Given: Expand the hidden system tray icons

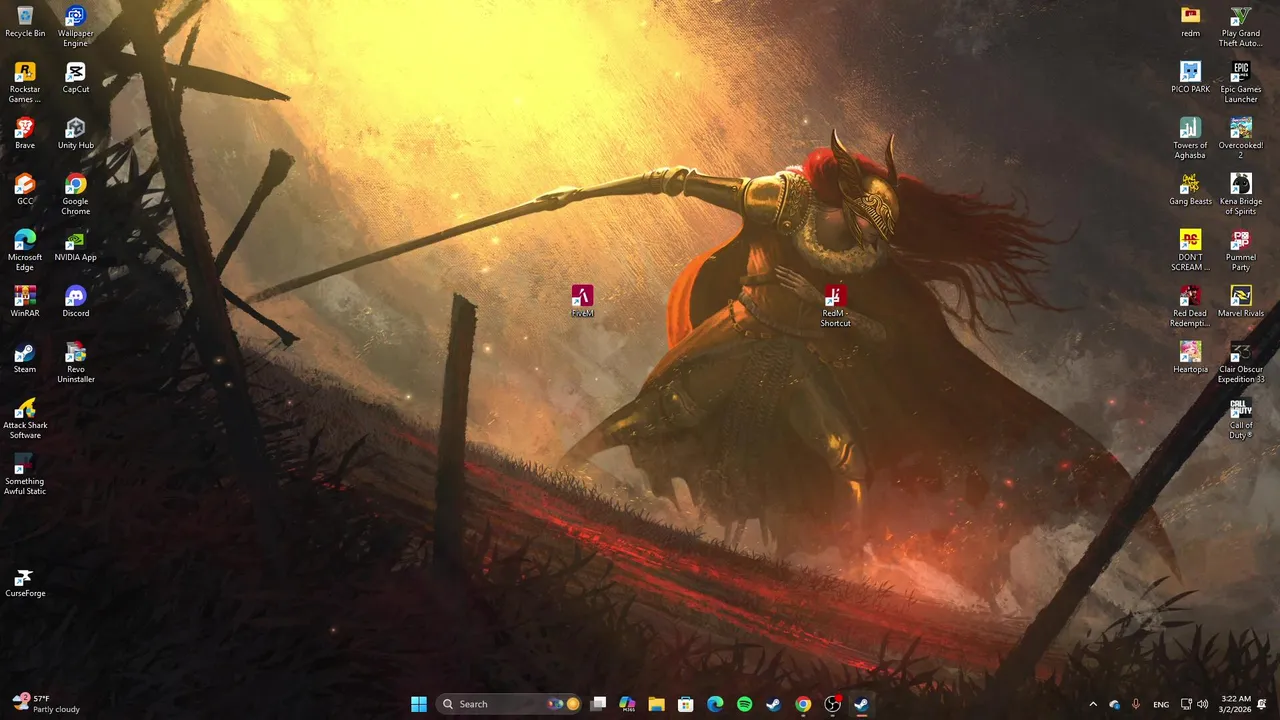Looking at the screenshot, I should click(x=1093, y=704).
